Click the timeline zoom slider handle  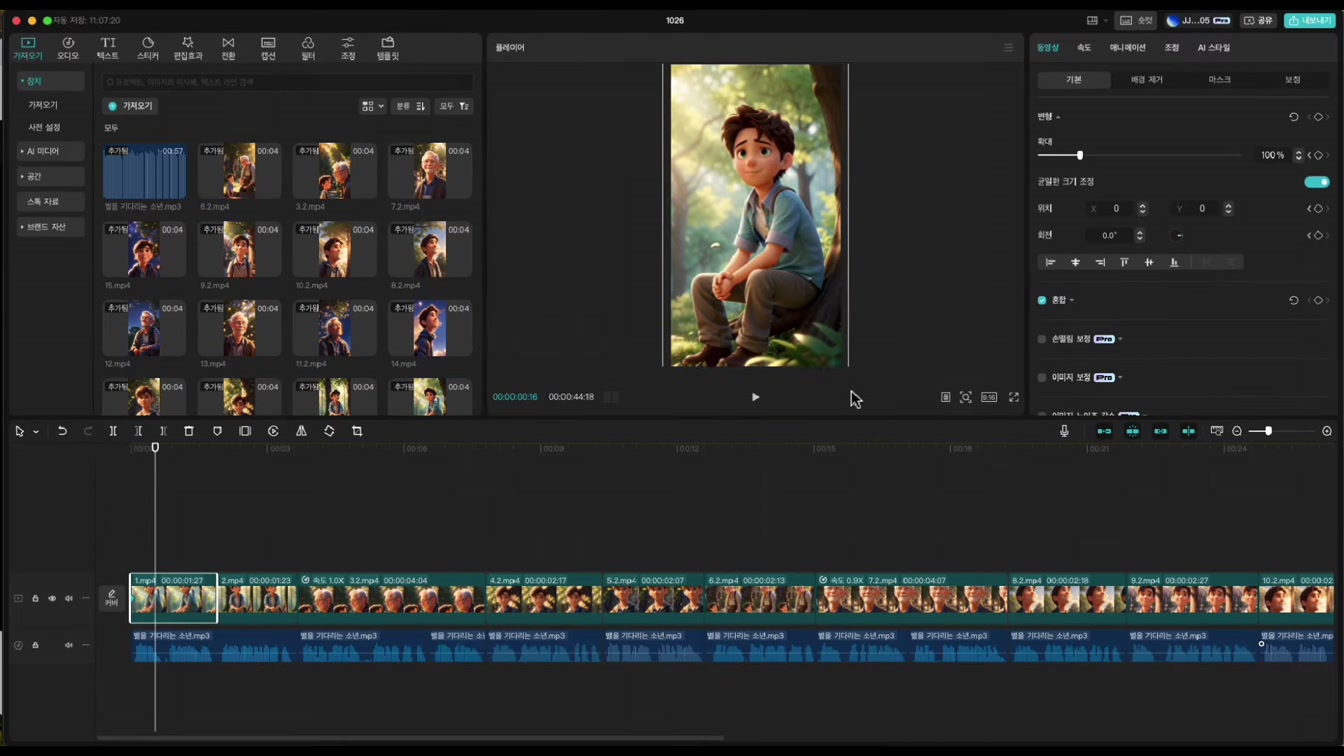1268,431
